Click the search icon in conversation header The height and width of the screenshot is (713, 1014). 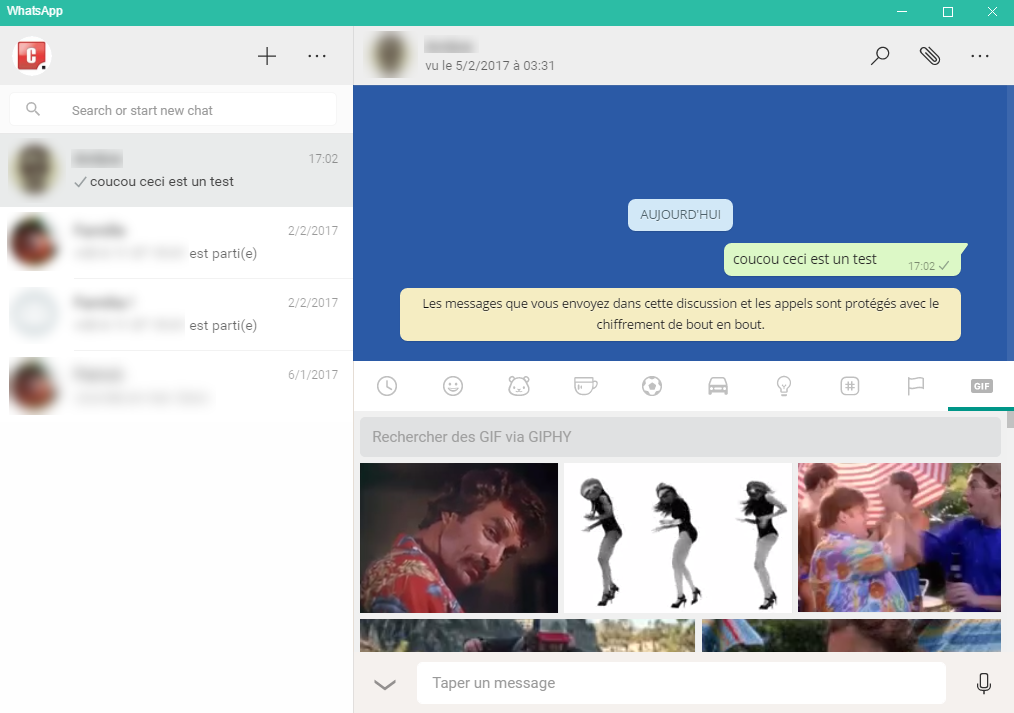tap(880, 56)
